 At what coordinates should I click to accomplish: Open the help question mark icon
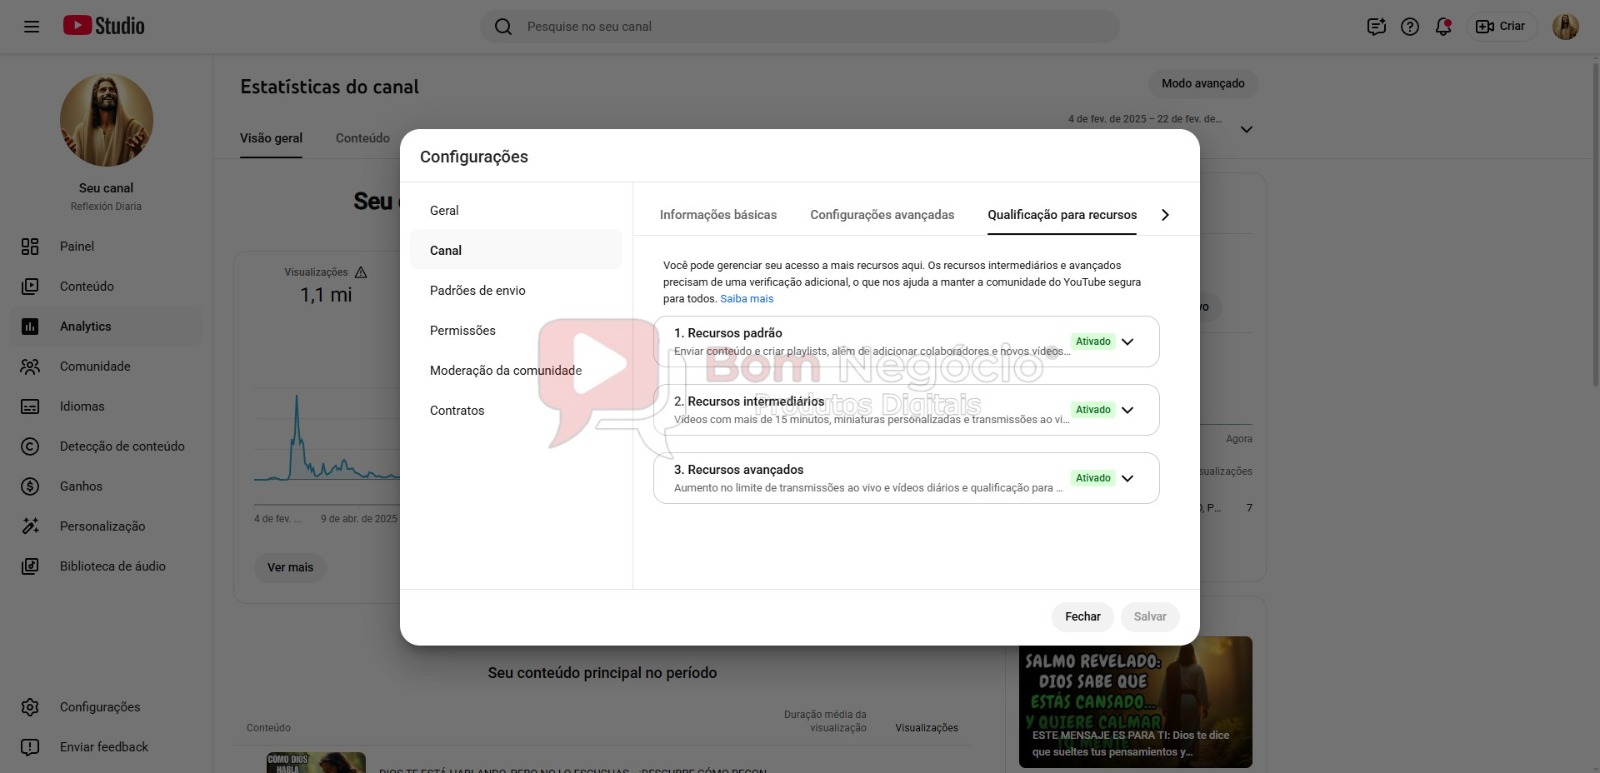click(x=1410, y=26)
